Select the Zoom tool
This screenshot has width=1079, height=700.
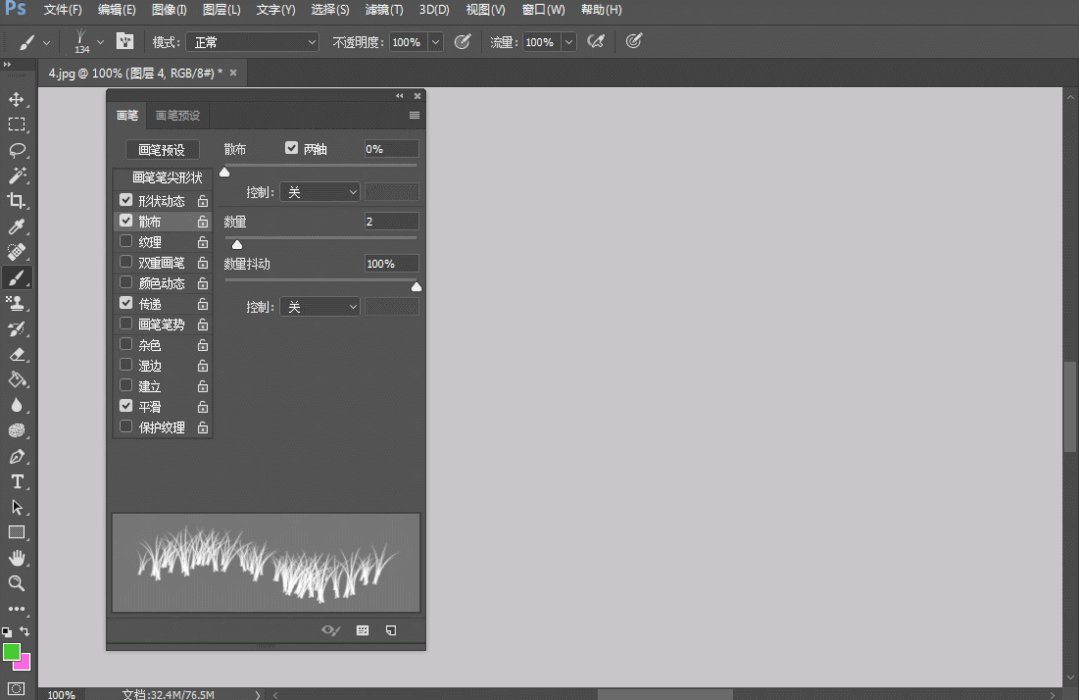[x=17, y=583]
